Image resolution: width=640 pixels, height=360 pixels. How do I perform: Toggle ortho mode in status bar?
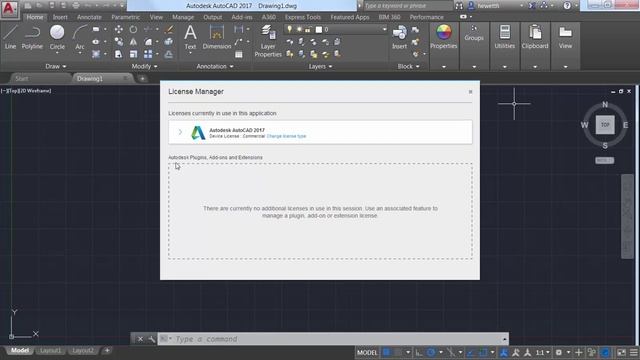419,352
